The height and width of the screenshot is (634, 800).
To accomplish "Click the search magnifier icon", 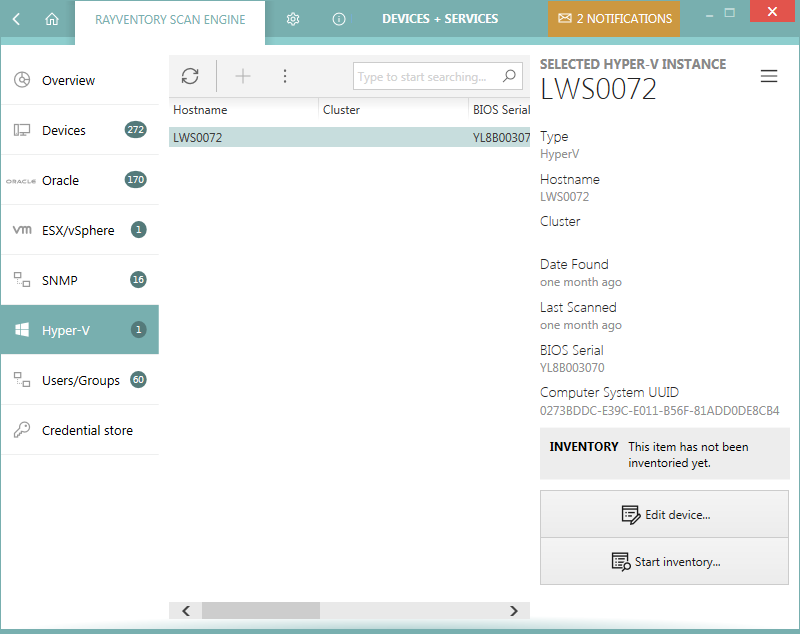I will coord(509,76).
